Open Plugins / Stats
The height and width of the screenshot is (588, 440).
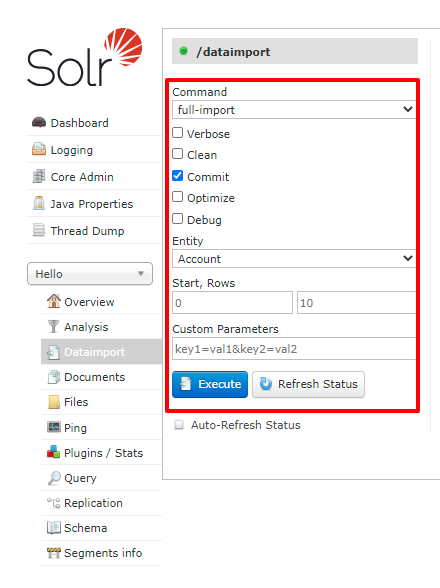point(104,453)
